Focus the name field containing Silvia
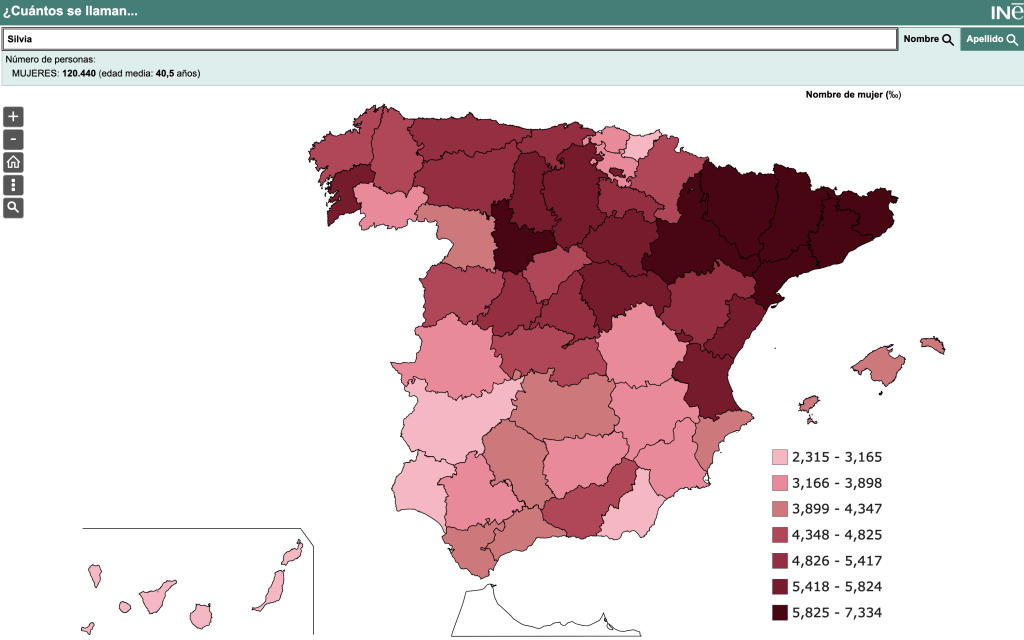1024x640 pixels. coord(449,39)
